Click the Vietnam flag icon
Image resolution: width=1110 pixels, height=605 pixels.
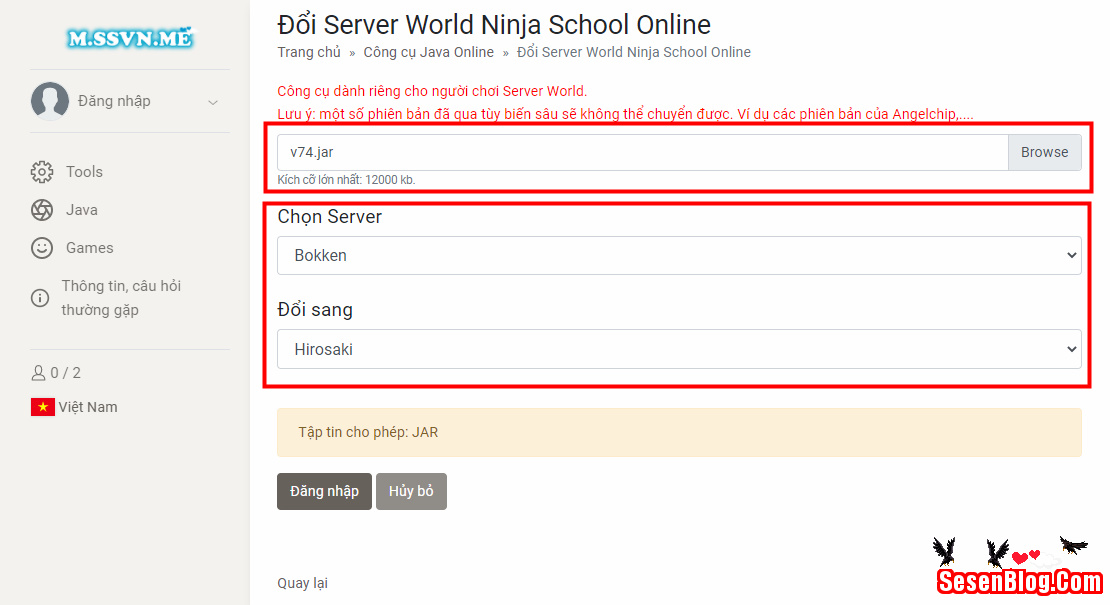point(42,407)
